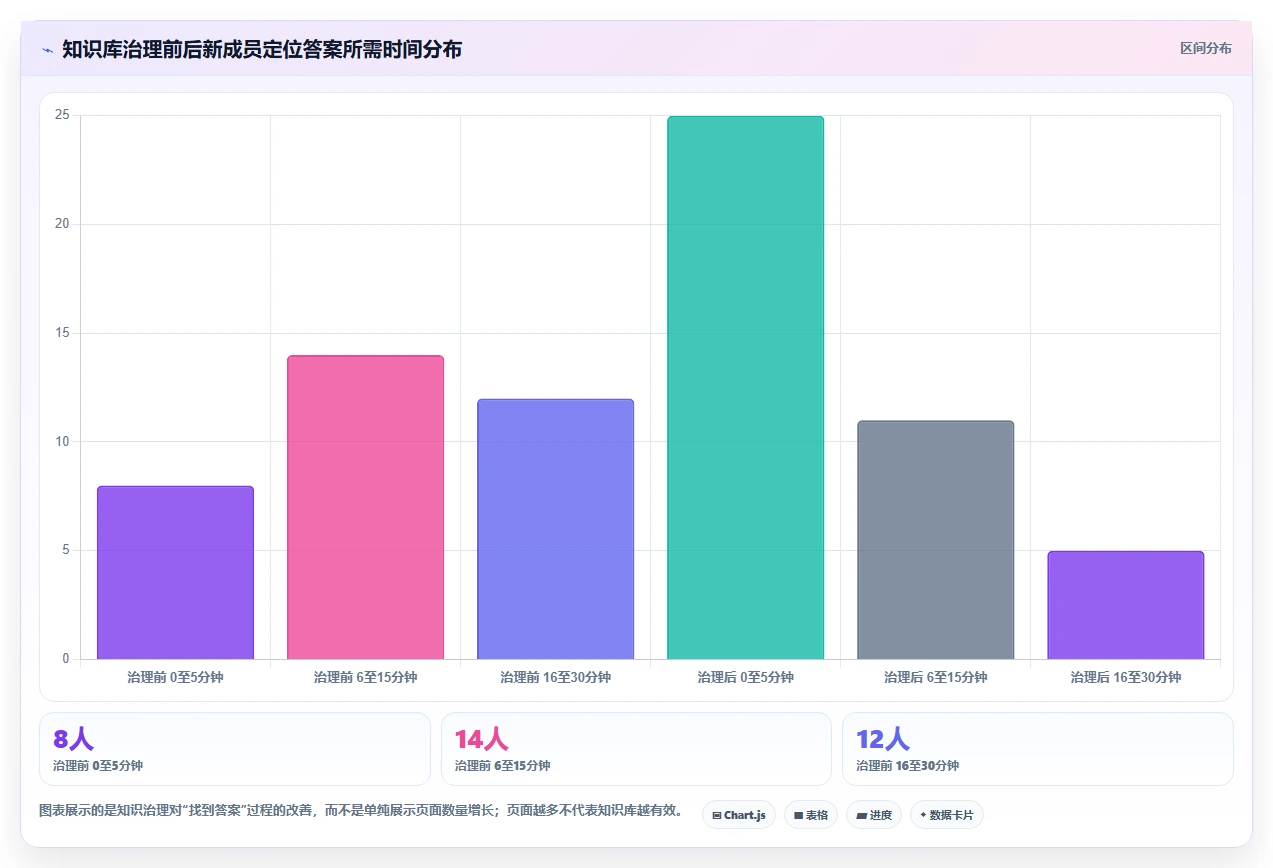Click the x-axis label 治理前 16至30分钟

point(555,677)
